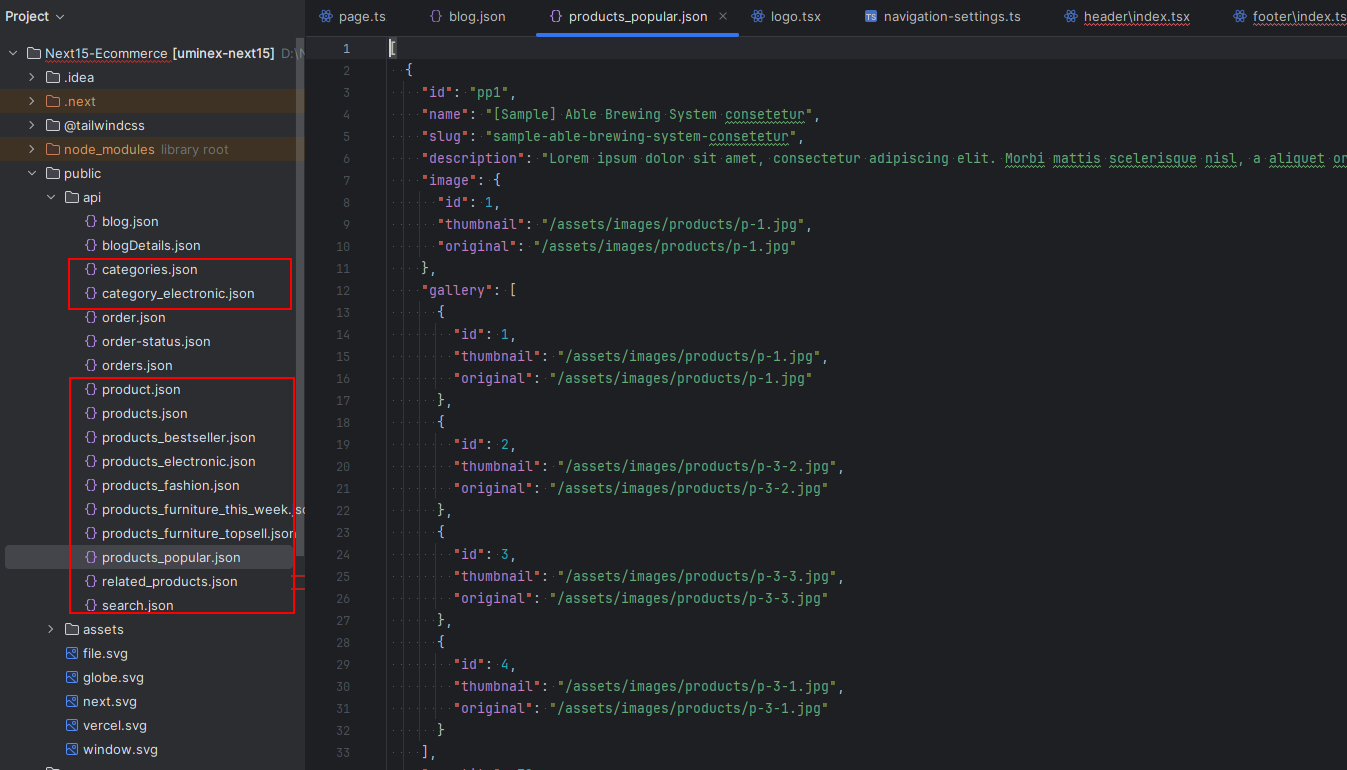Switch to the blog.json tab
The image size is (1347, 770).
coord(467,17)
